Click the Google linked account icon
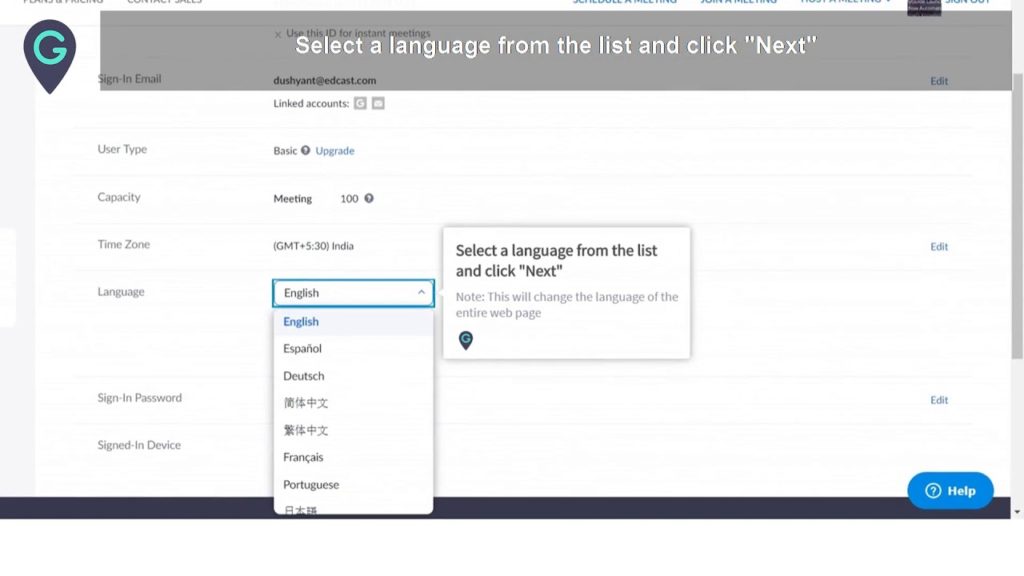 361,102
